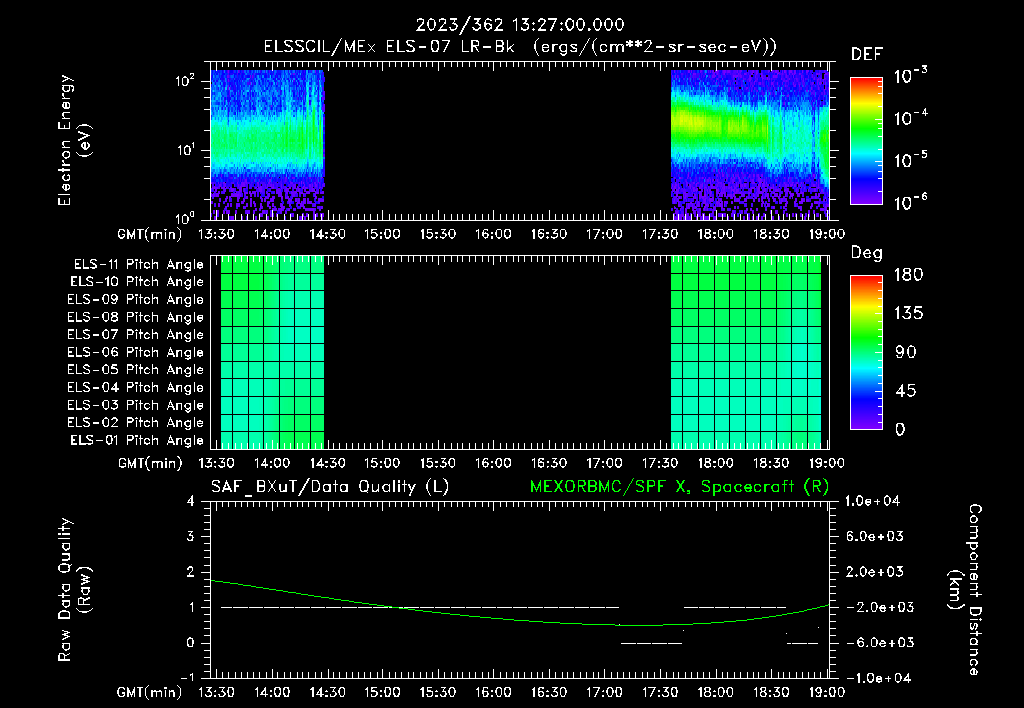Click the 6.0e+03 distance axis value
Screen dimensions: 1024x708
(x=875, y=536)
